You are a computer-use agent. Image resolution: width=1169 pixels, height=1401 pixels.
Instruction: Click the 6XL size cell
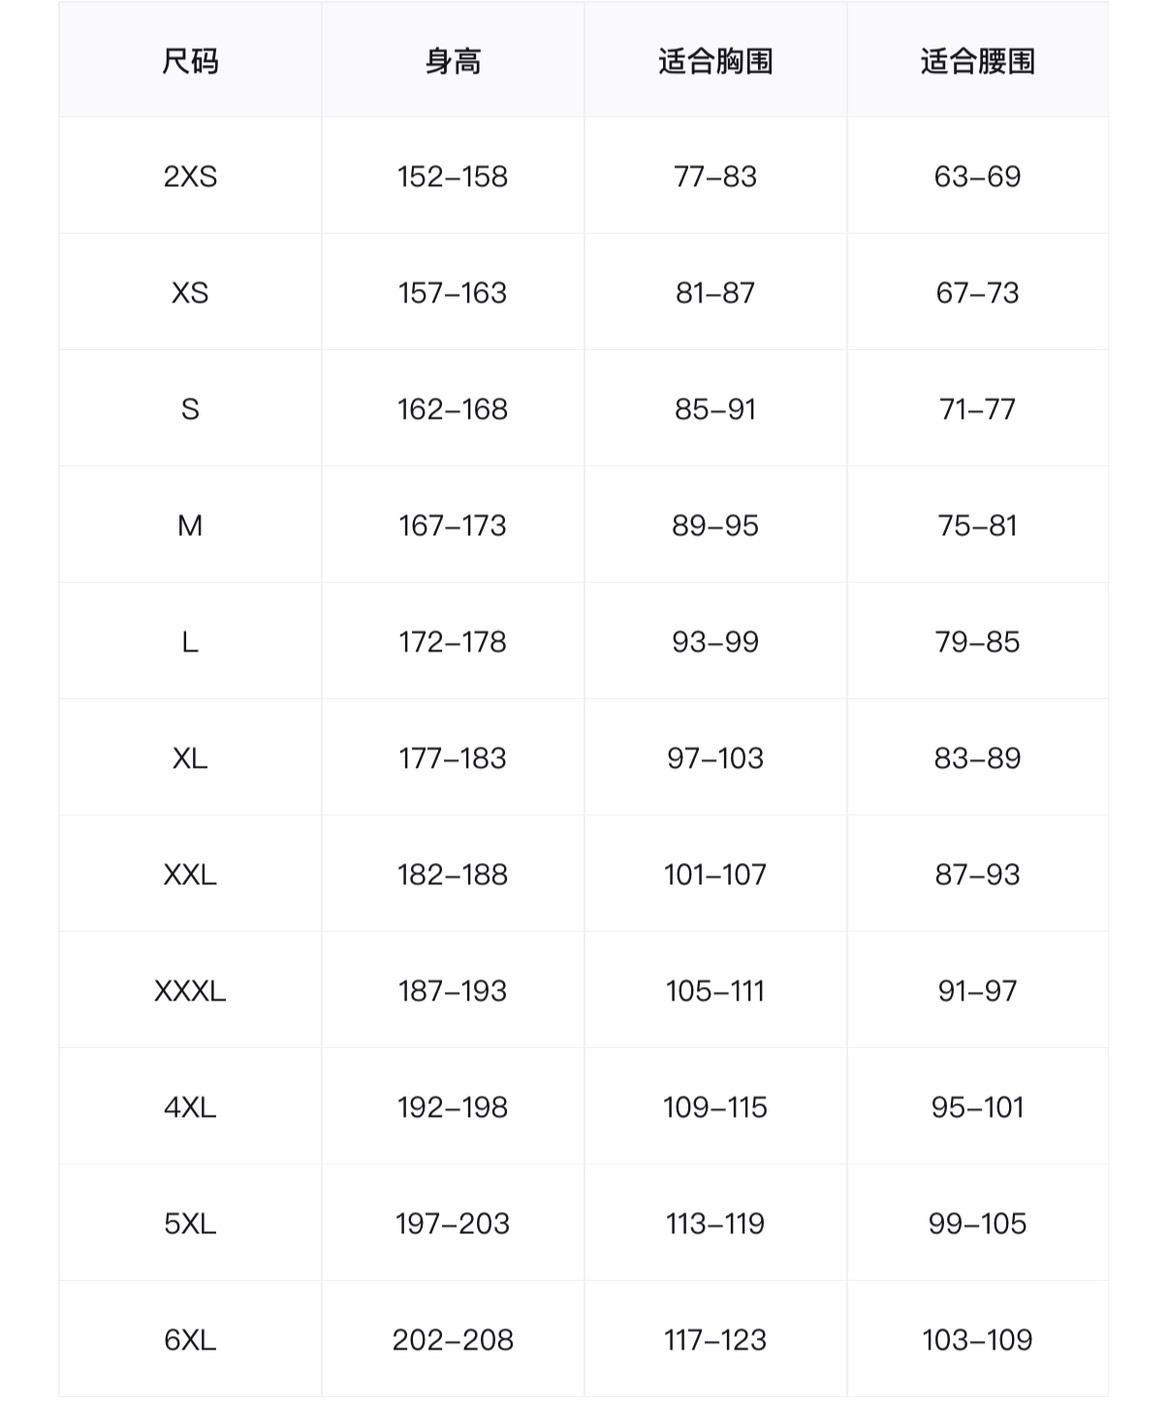(x=190, y=1340)
